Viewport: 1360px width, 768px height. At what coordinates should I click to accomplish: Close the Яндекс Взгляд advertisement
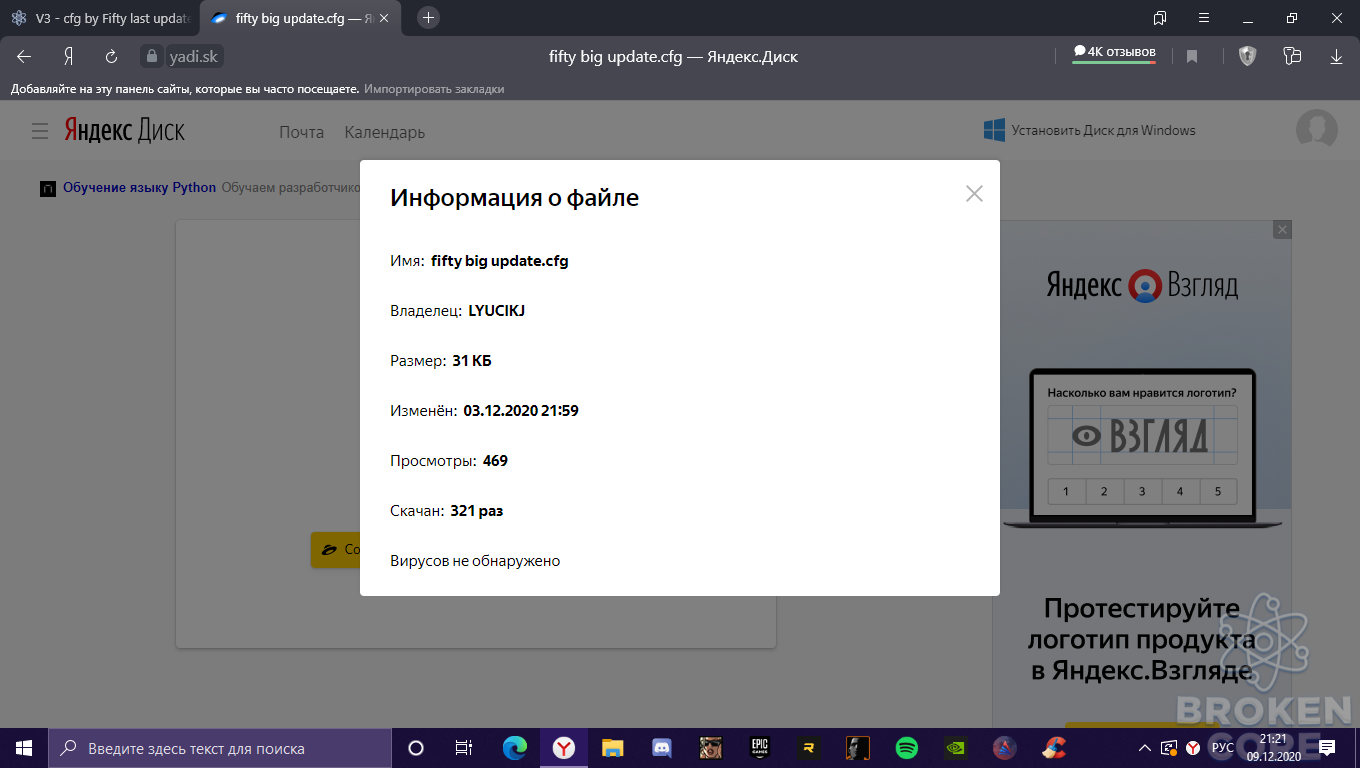click(x=1282, y=230)
